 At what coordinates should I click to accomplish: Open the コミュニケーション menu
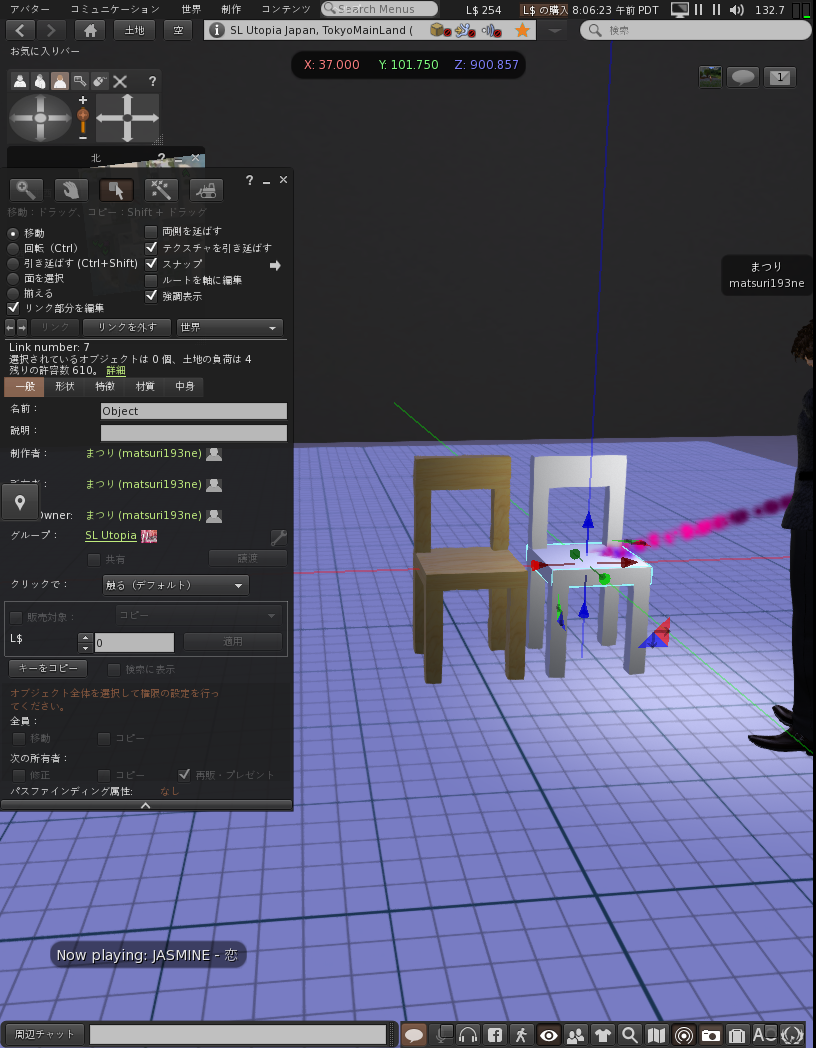point(115,9)
